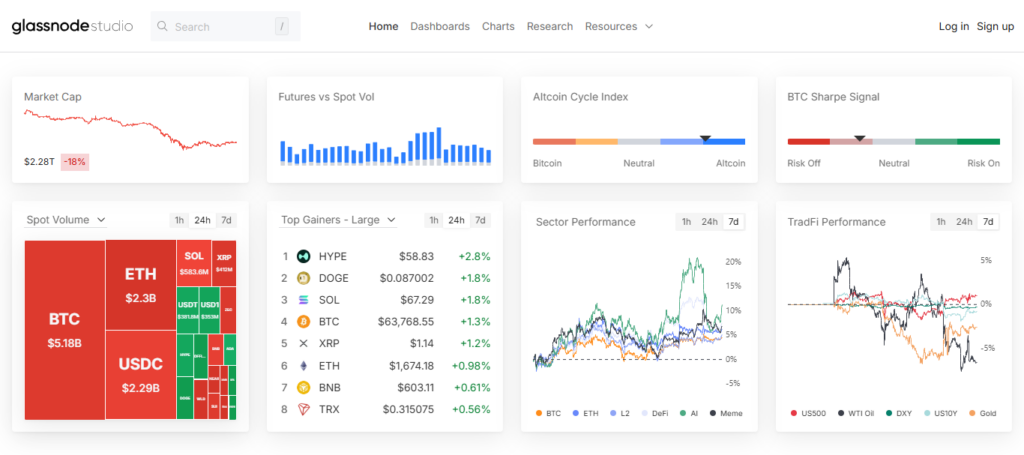Click the ETH $2.3B treemap tile
The height and width of the screenshot is (455, 1024).
point(140,285)
